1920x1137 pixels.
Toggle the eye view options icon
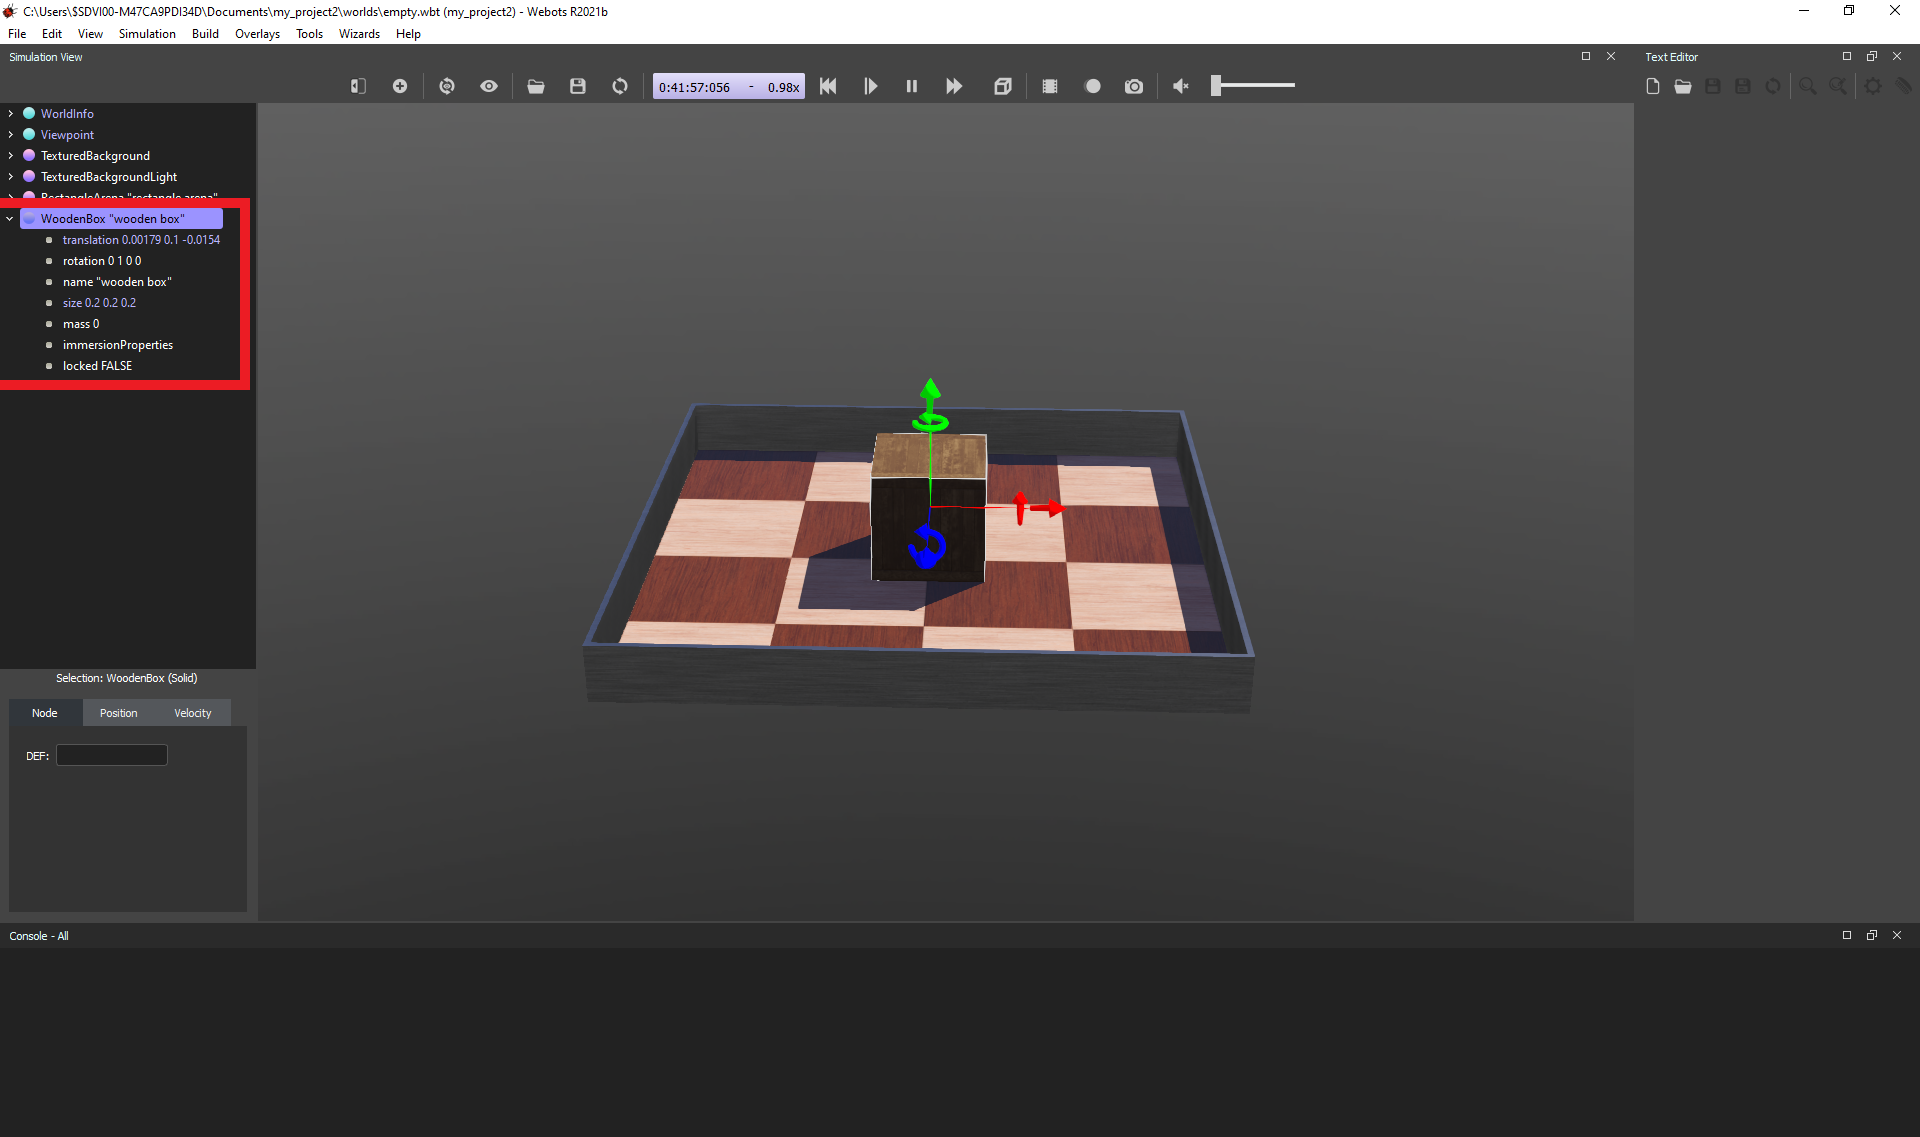(489, 87)
